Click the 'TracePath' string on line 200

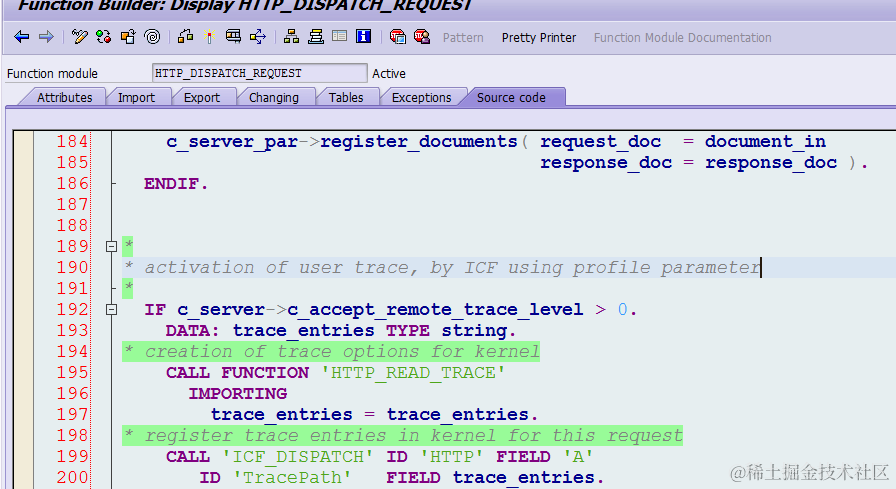tap(292, 477)
